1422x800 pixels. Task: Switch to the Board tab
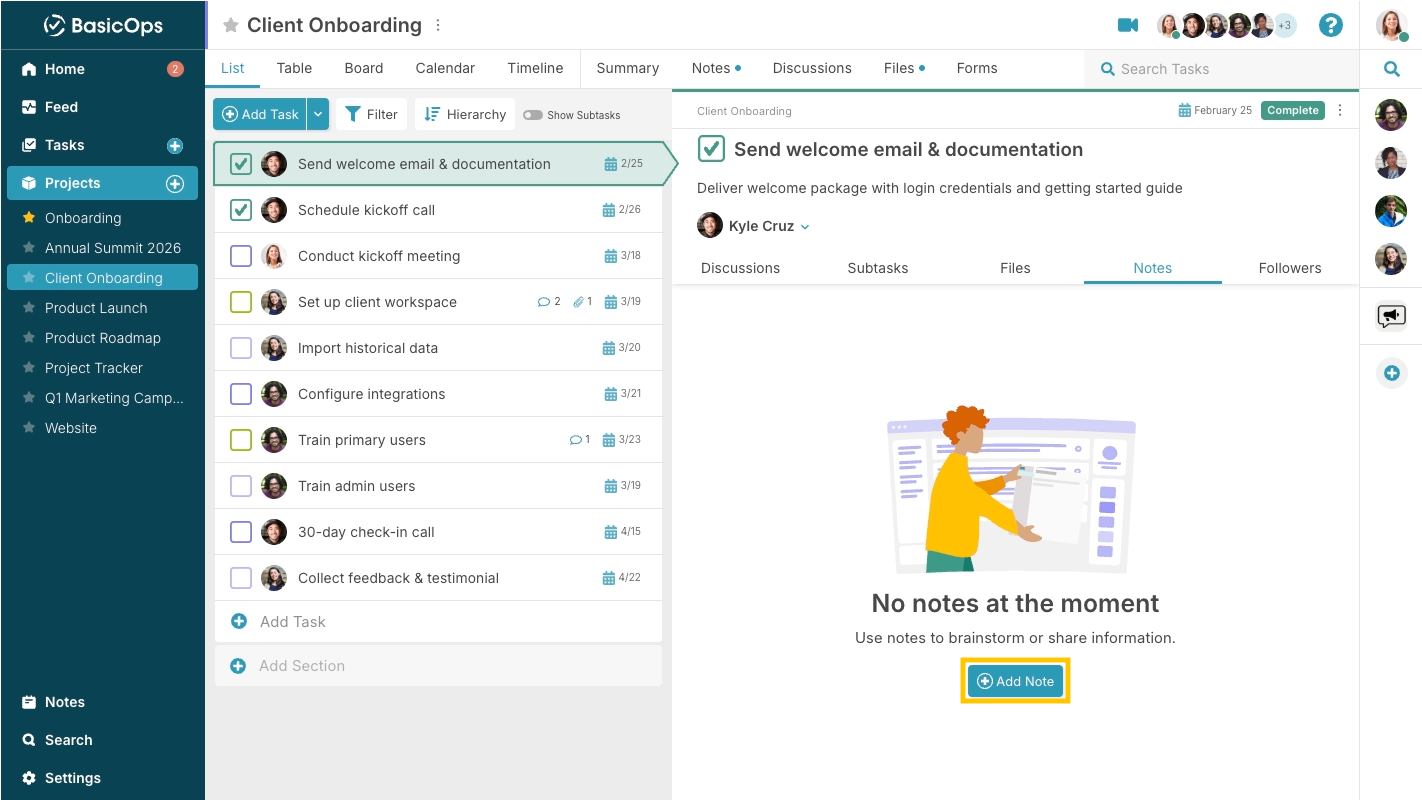click(364, 68)
